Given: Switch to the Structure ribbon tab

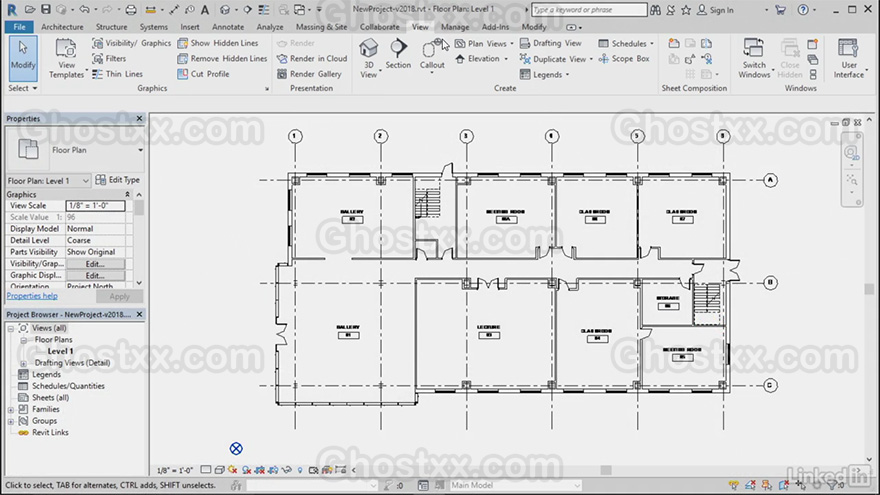Looking at the screenshot, I should (111, 27).
